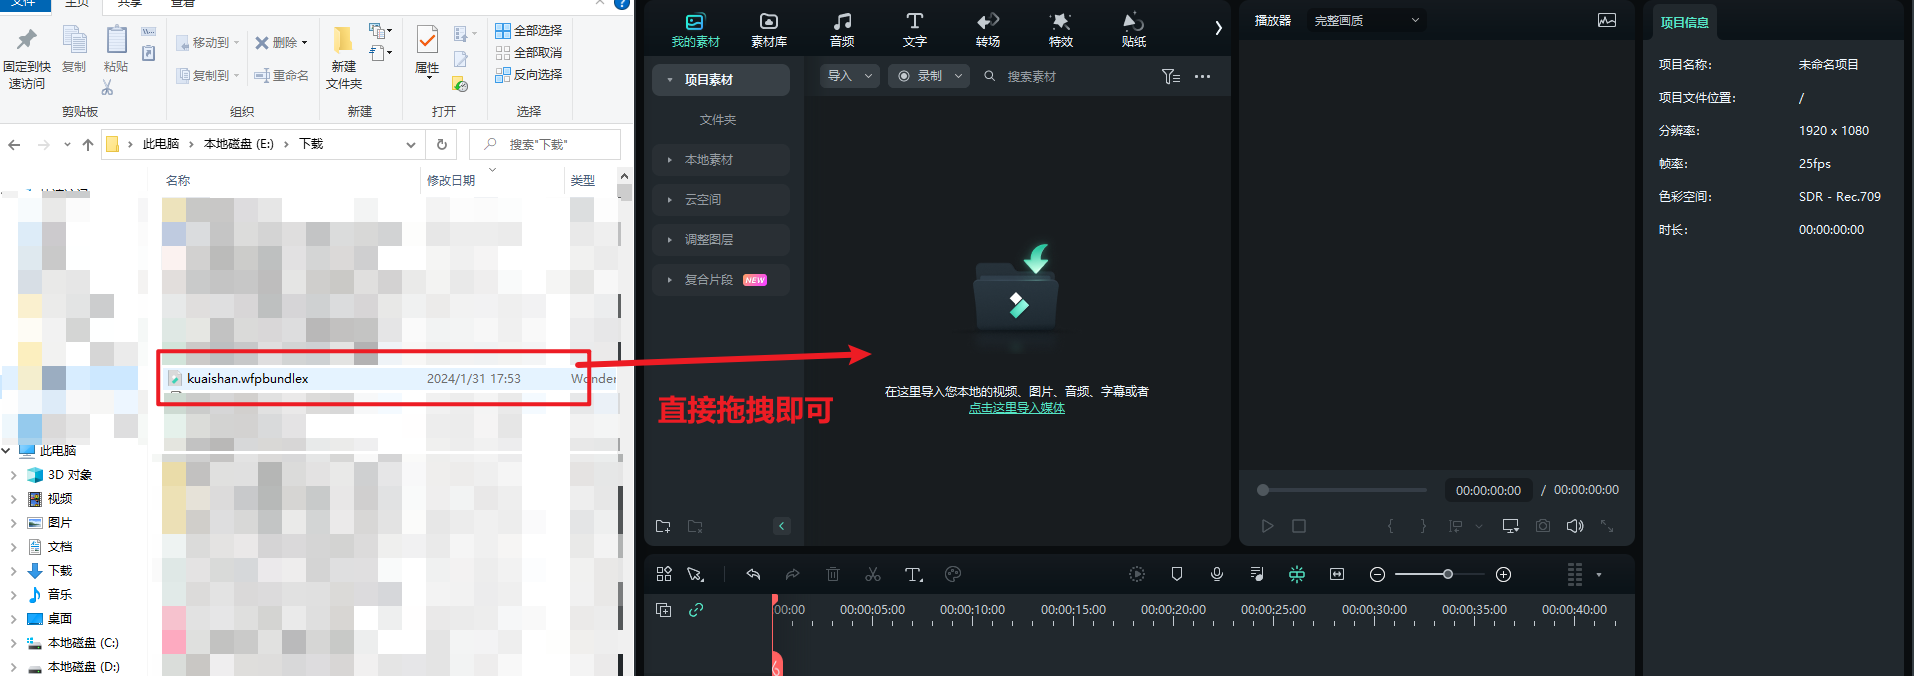Click the scissors split tool
1914x676 pixels.
(873, 574)
